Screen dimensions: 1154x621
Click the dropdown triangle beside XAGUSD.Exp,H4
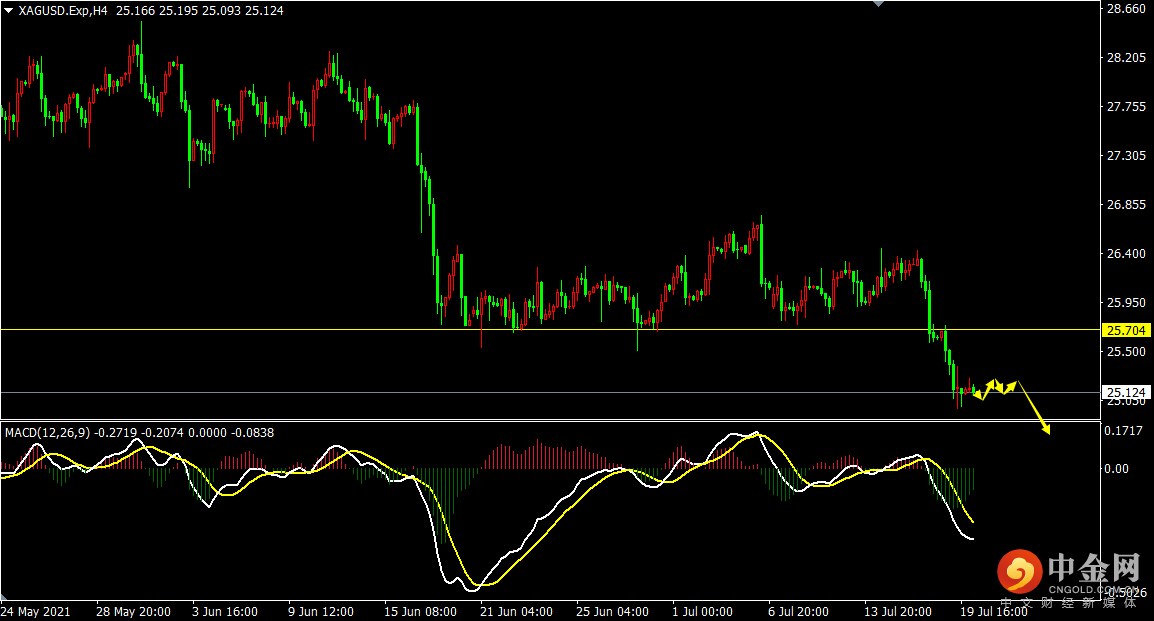tap(9, 10)
